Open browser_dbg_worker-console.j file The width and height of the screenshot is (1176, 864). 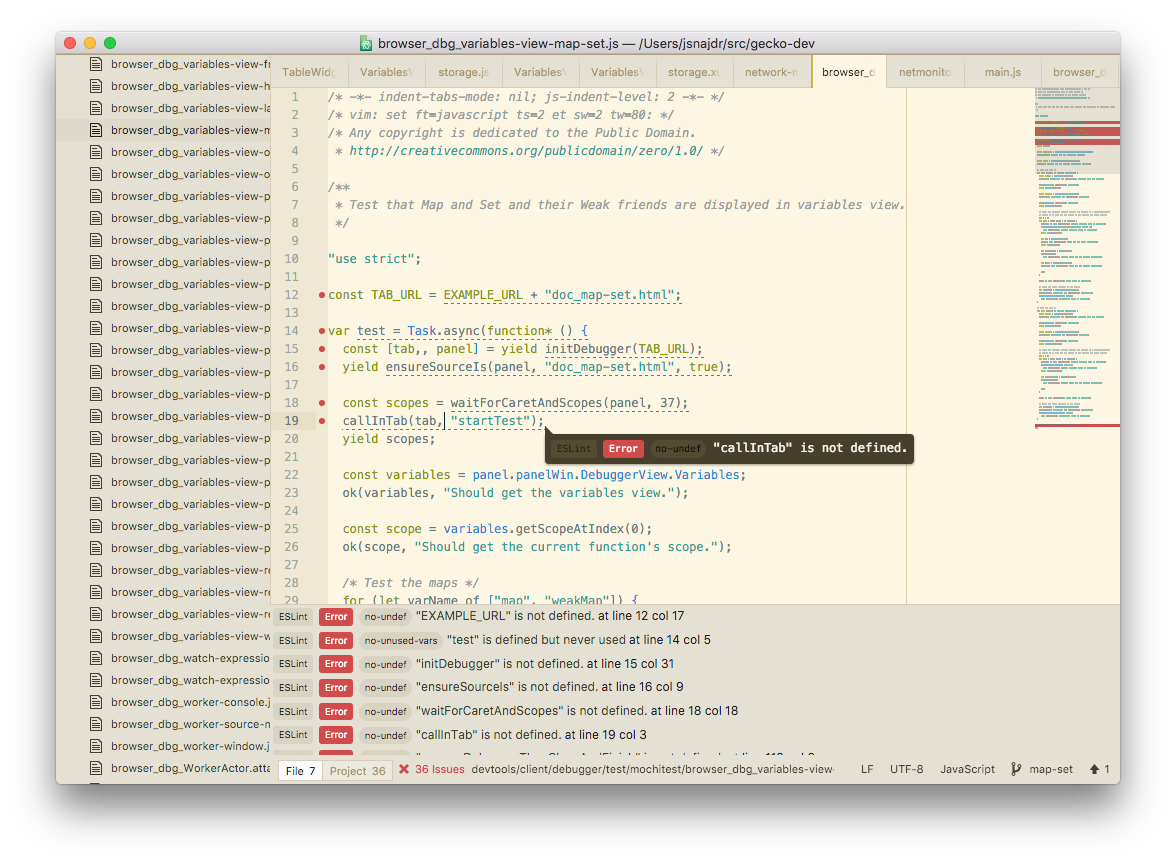pyautogui.click(x=190, y=702)
